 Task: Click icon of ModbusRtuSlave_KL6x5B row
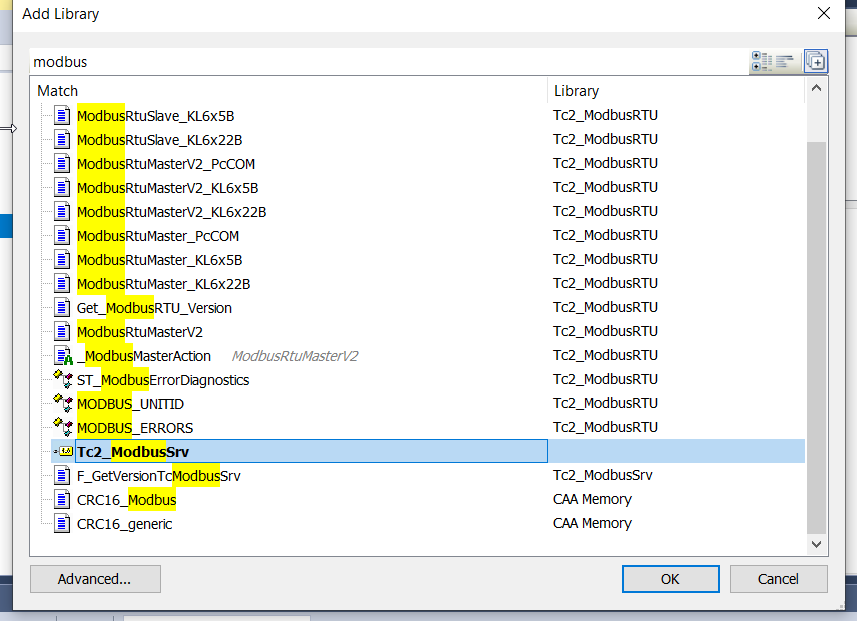62,116
